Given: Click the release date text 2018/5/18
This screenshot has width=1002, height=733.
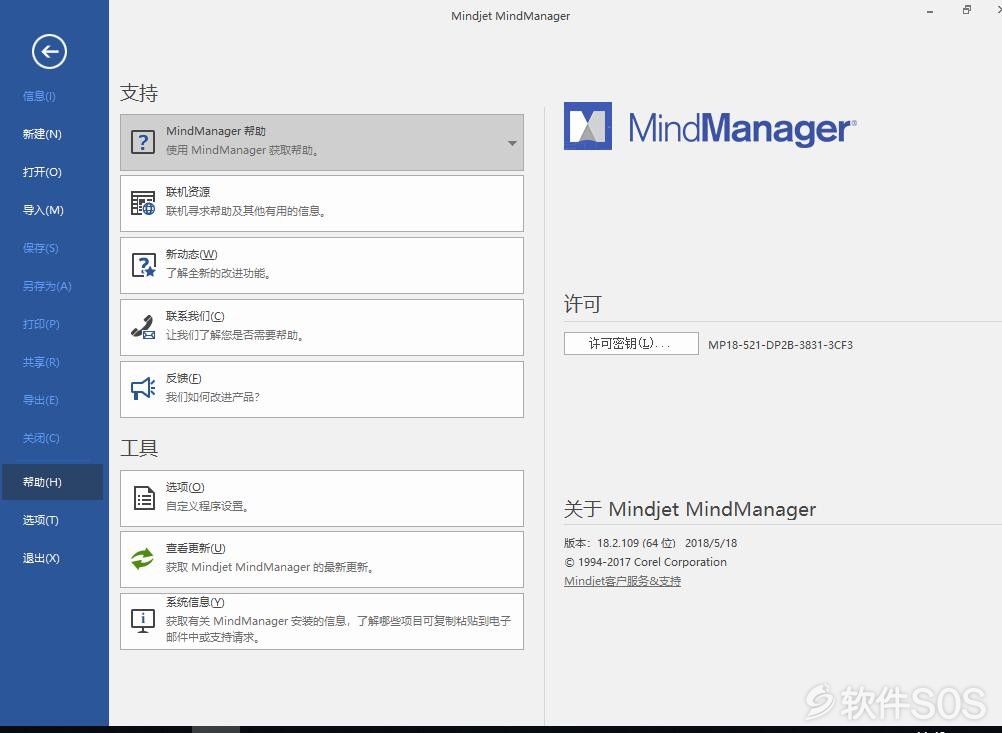Looking at the screenshot, I should pyautogui.click(x=711, y=543).
